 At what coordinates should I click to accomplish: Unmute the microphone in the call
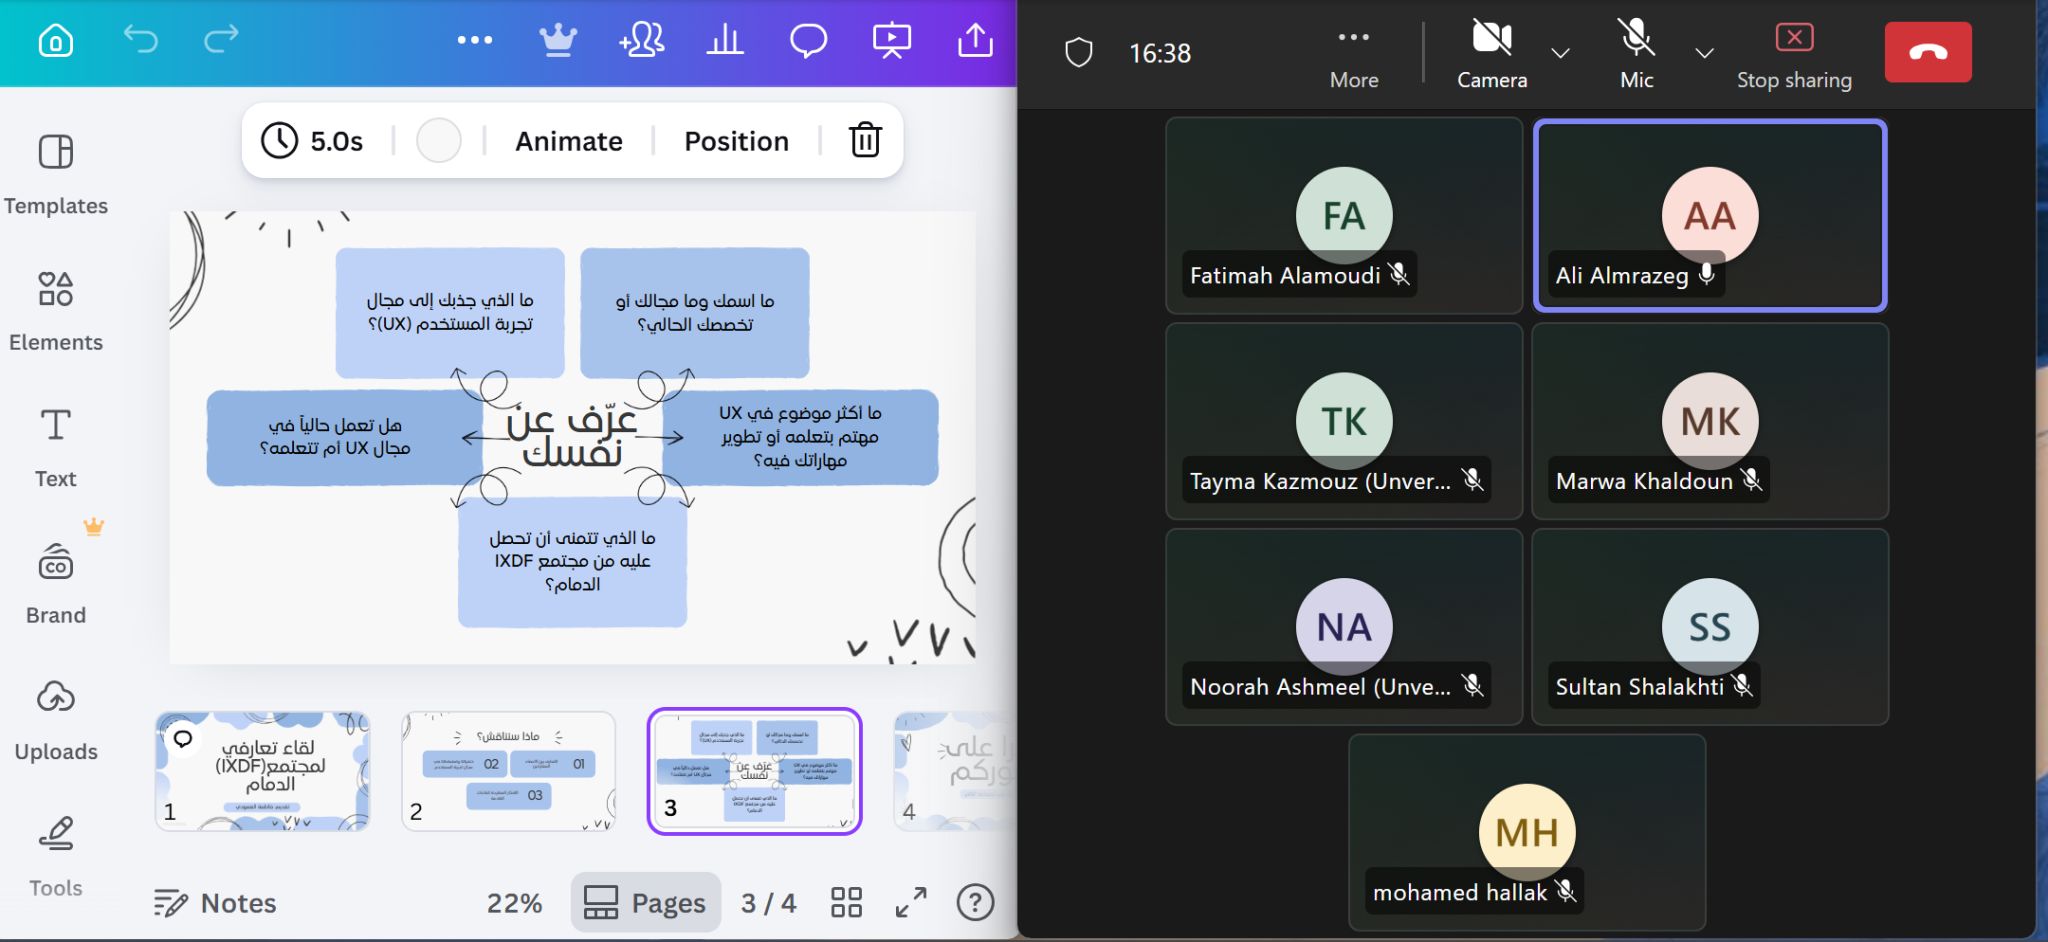click(1637, 36)
